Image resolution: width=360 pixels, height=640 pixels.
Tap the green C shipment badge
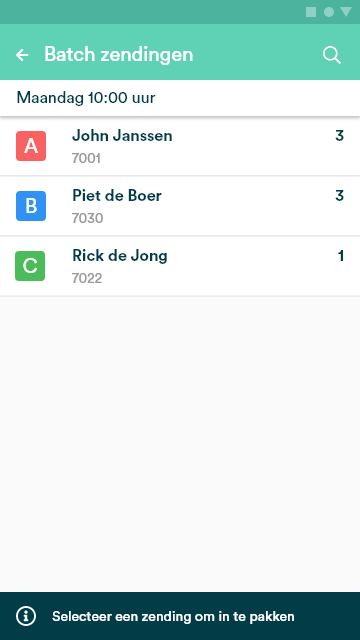30,266
